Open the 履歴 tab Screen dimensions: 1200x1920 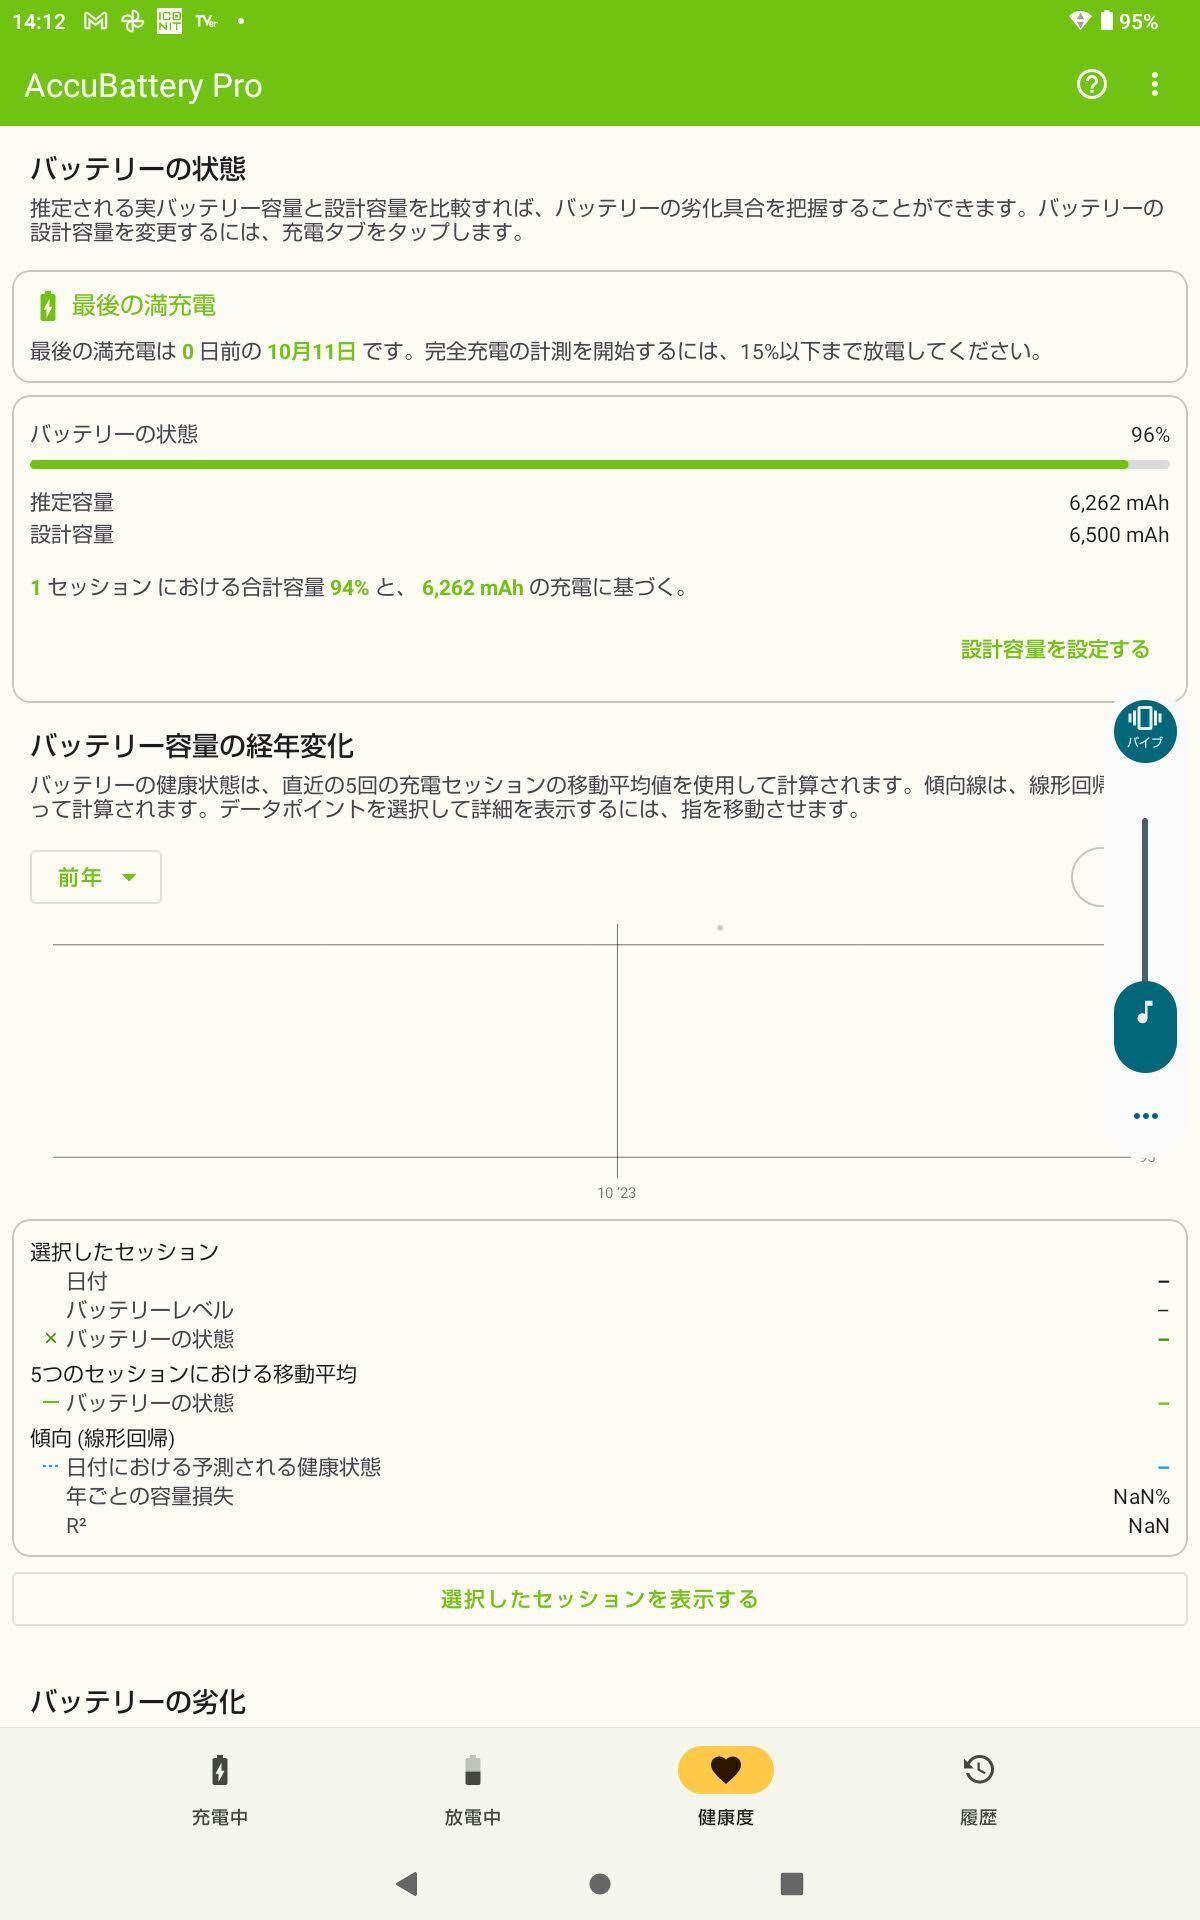pos(979,1790)
